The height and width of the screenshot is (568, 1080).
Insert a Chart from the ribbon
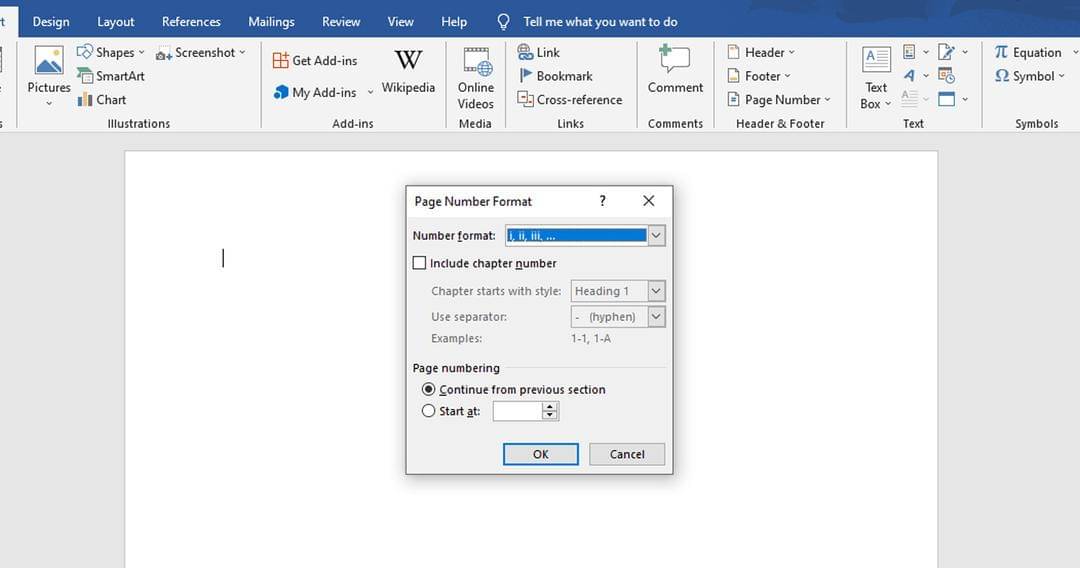(x=102, y=100)
